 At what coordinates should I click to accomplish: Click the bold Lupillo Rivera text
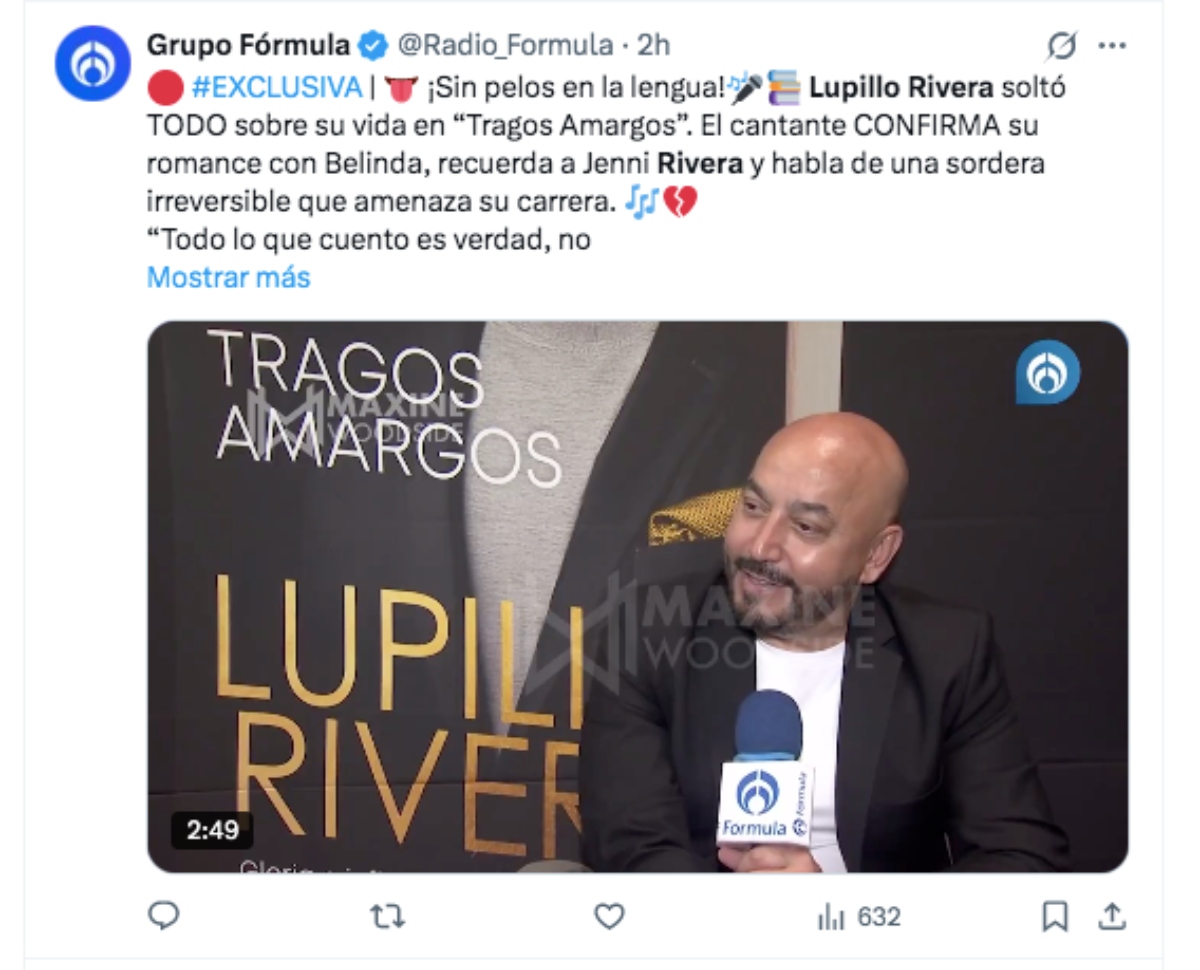coord(901,88)
